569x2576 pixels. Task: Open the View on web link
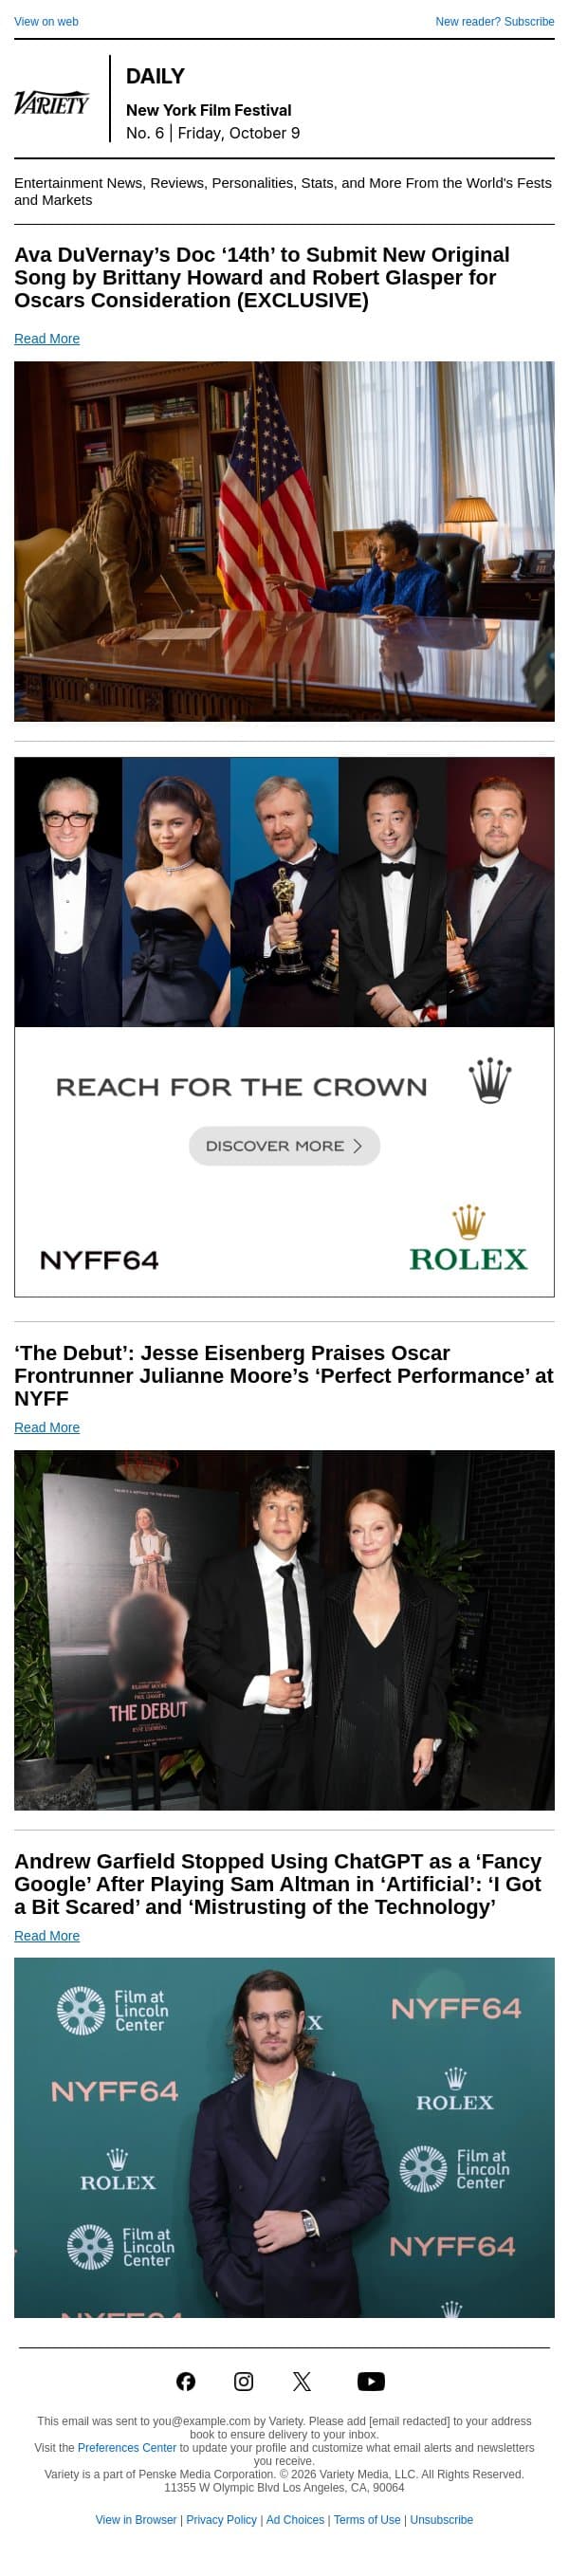click(x=46, y=21)
